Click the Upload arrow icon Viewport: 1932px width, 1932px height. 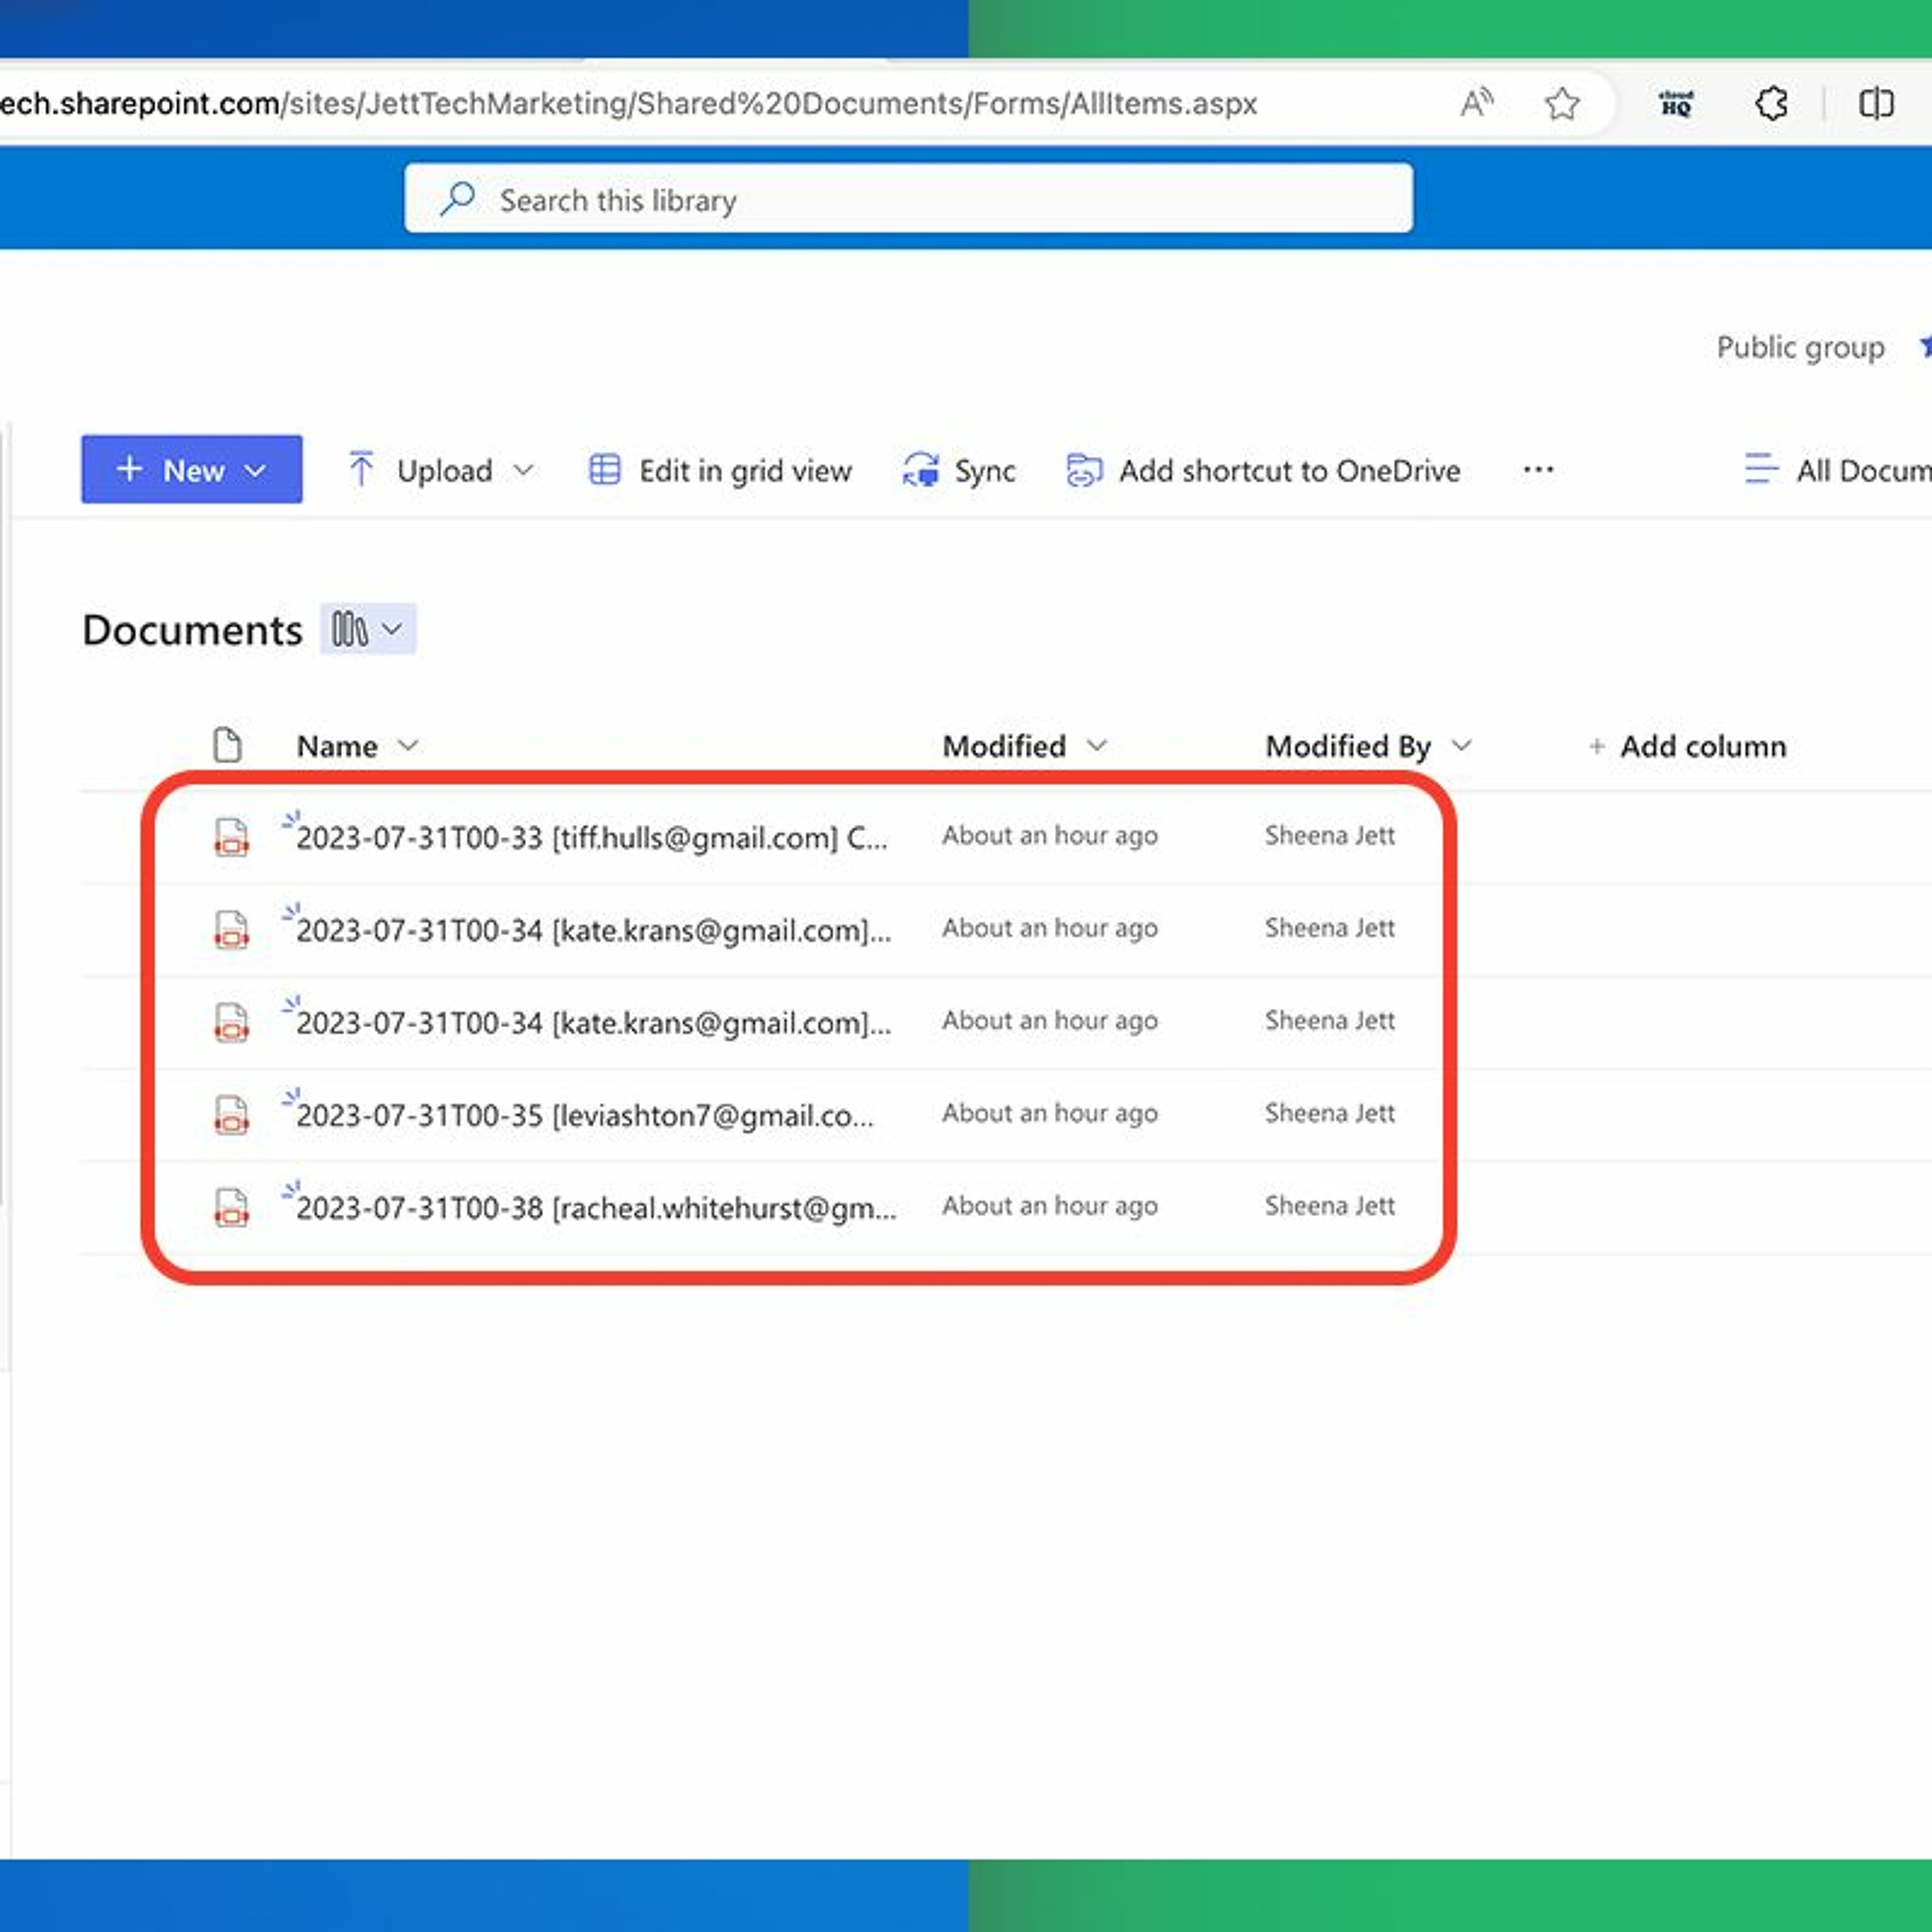(x=361, y=469)
